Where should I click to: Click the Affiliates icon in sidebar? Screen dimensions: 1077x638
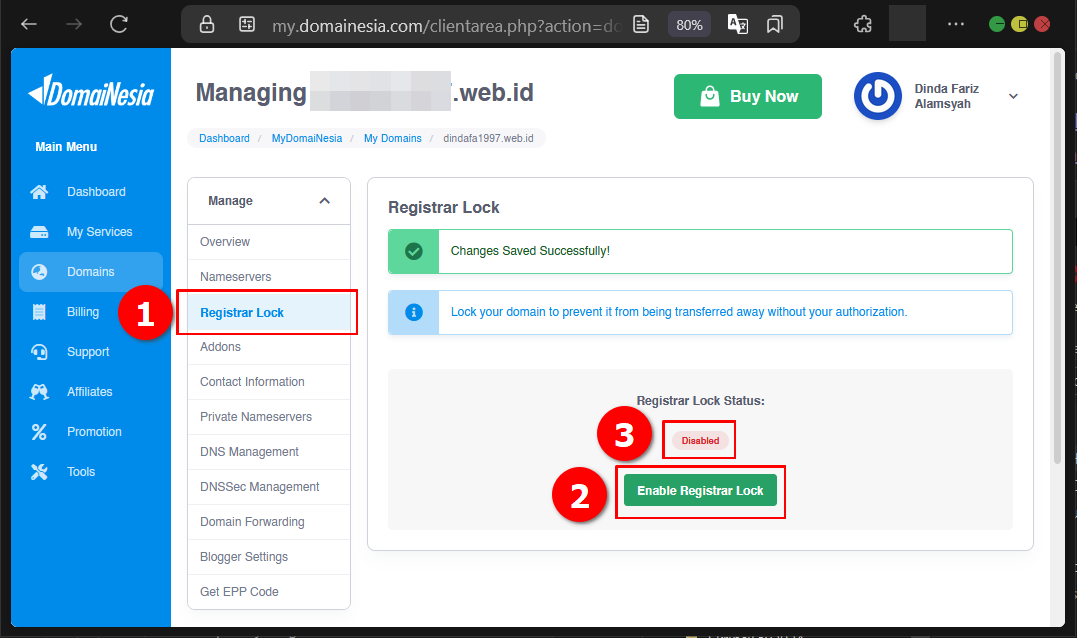[x=39, y=391]
